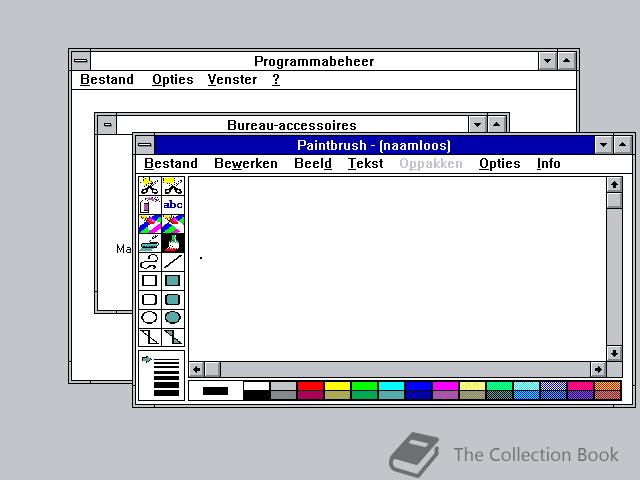The width and height of the screenshot is (640, 480).
Task: Pick the bright yellow palette color
Action: click(x=338, y=386)
